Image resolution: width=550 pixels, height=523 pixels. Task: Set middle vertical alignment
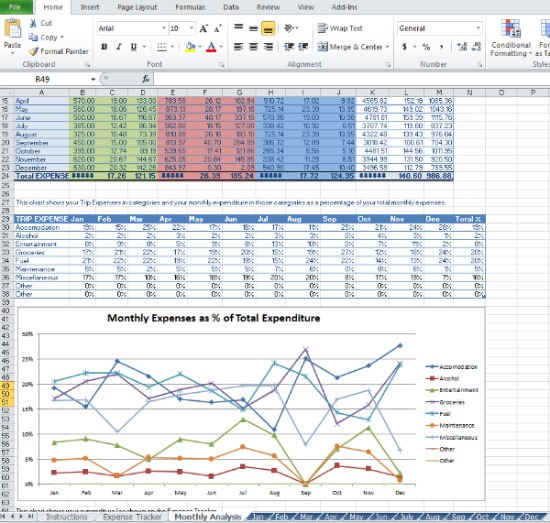pos(253,28)
